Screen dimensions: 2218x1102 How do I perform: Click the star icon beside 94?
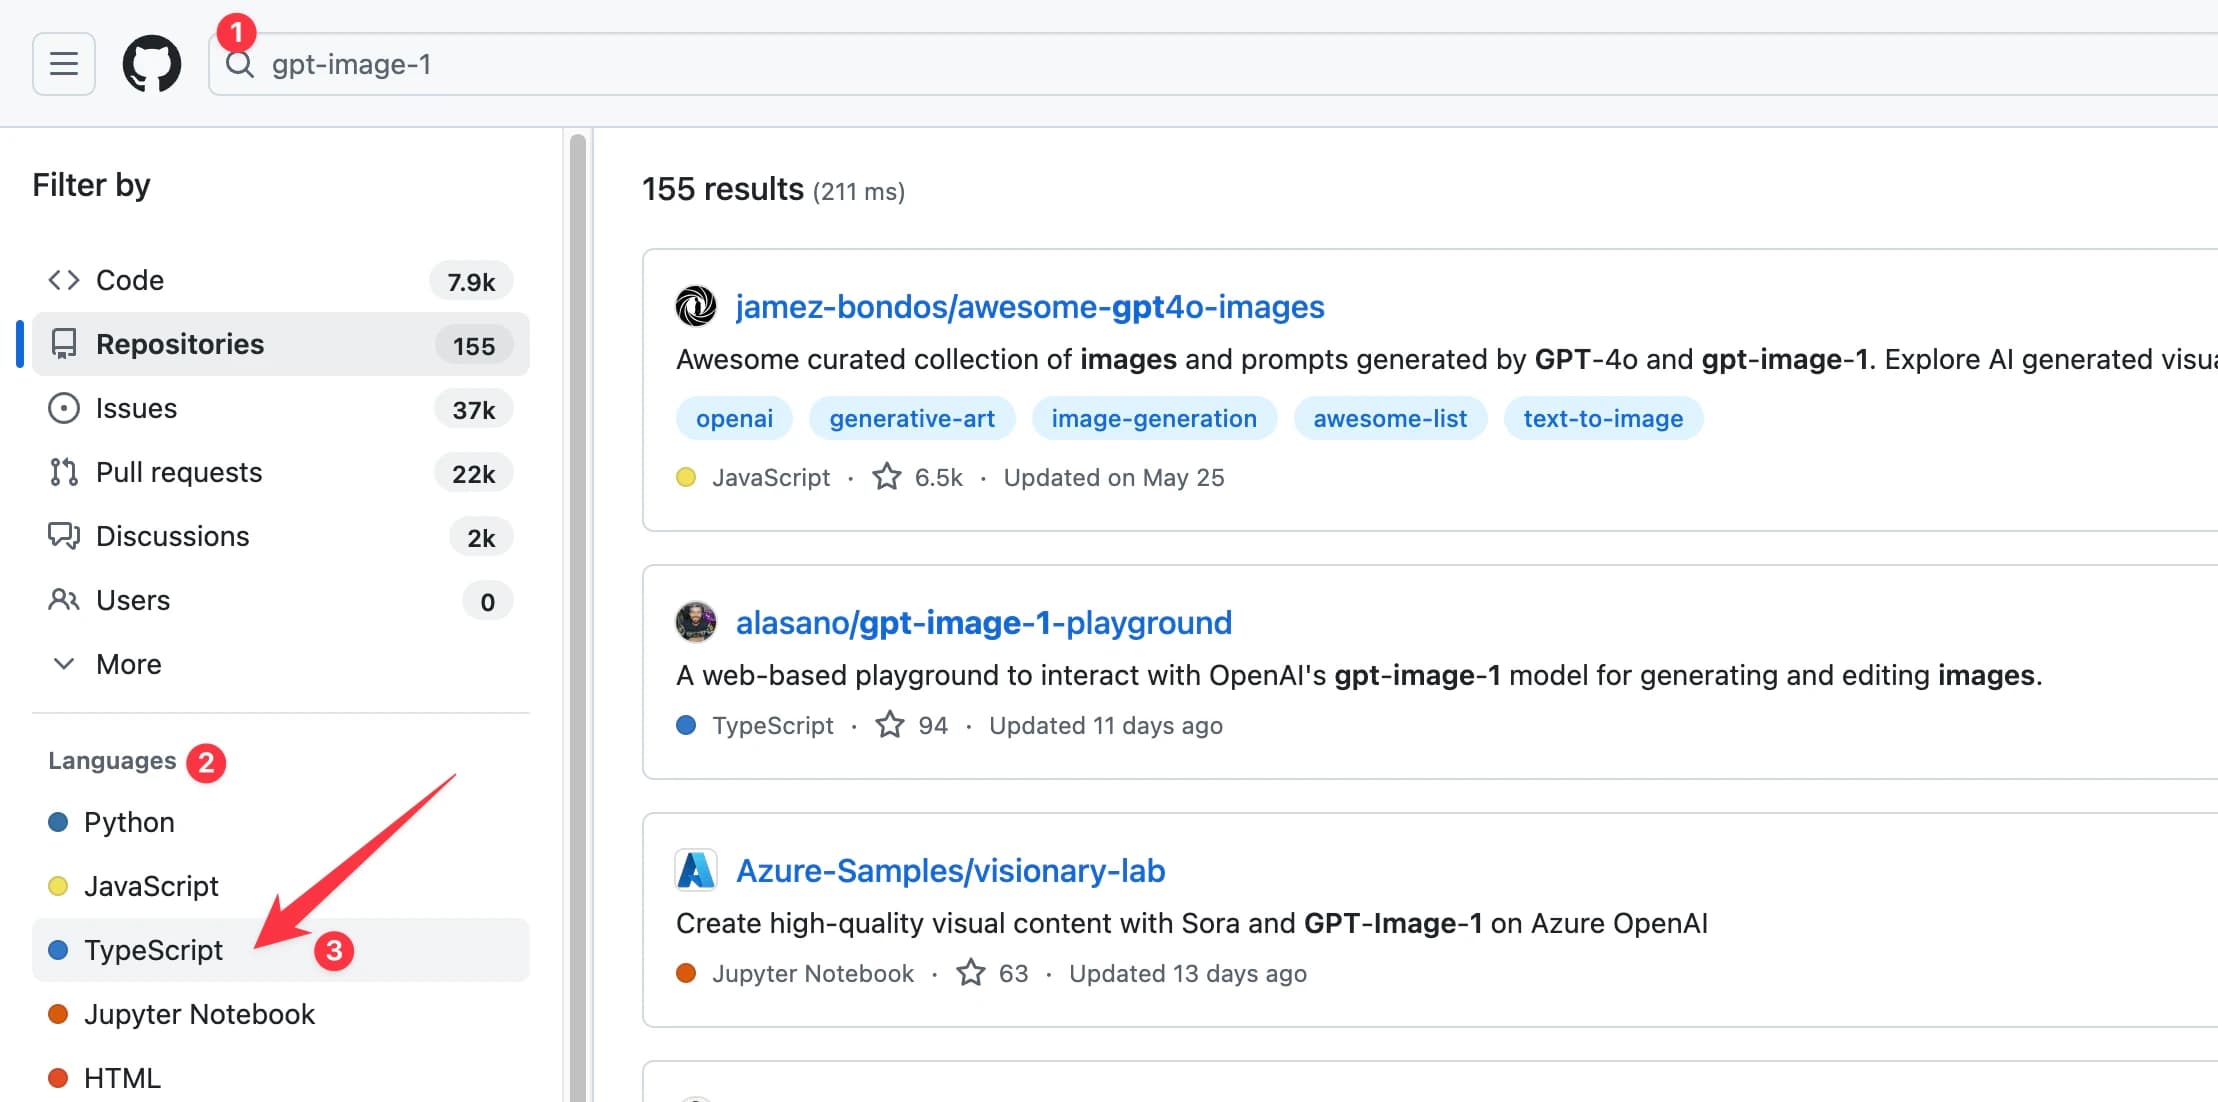click(x=890, y=725)
